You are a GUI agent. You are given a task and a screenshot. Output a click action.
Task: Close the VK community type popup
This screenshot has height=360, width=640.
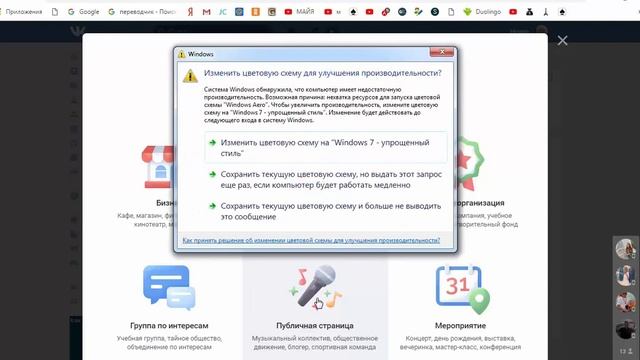point(562,40)
